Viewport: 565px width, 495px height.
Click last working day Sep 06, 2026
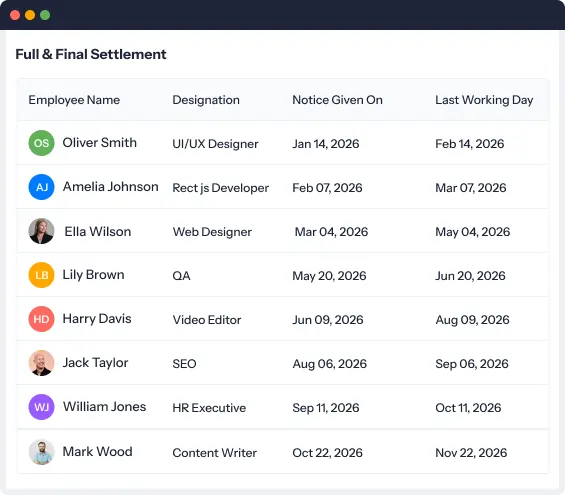pos(472,364)
